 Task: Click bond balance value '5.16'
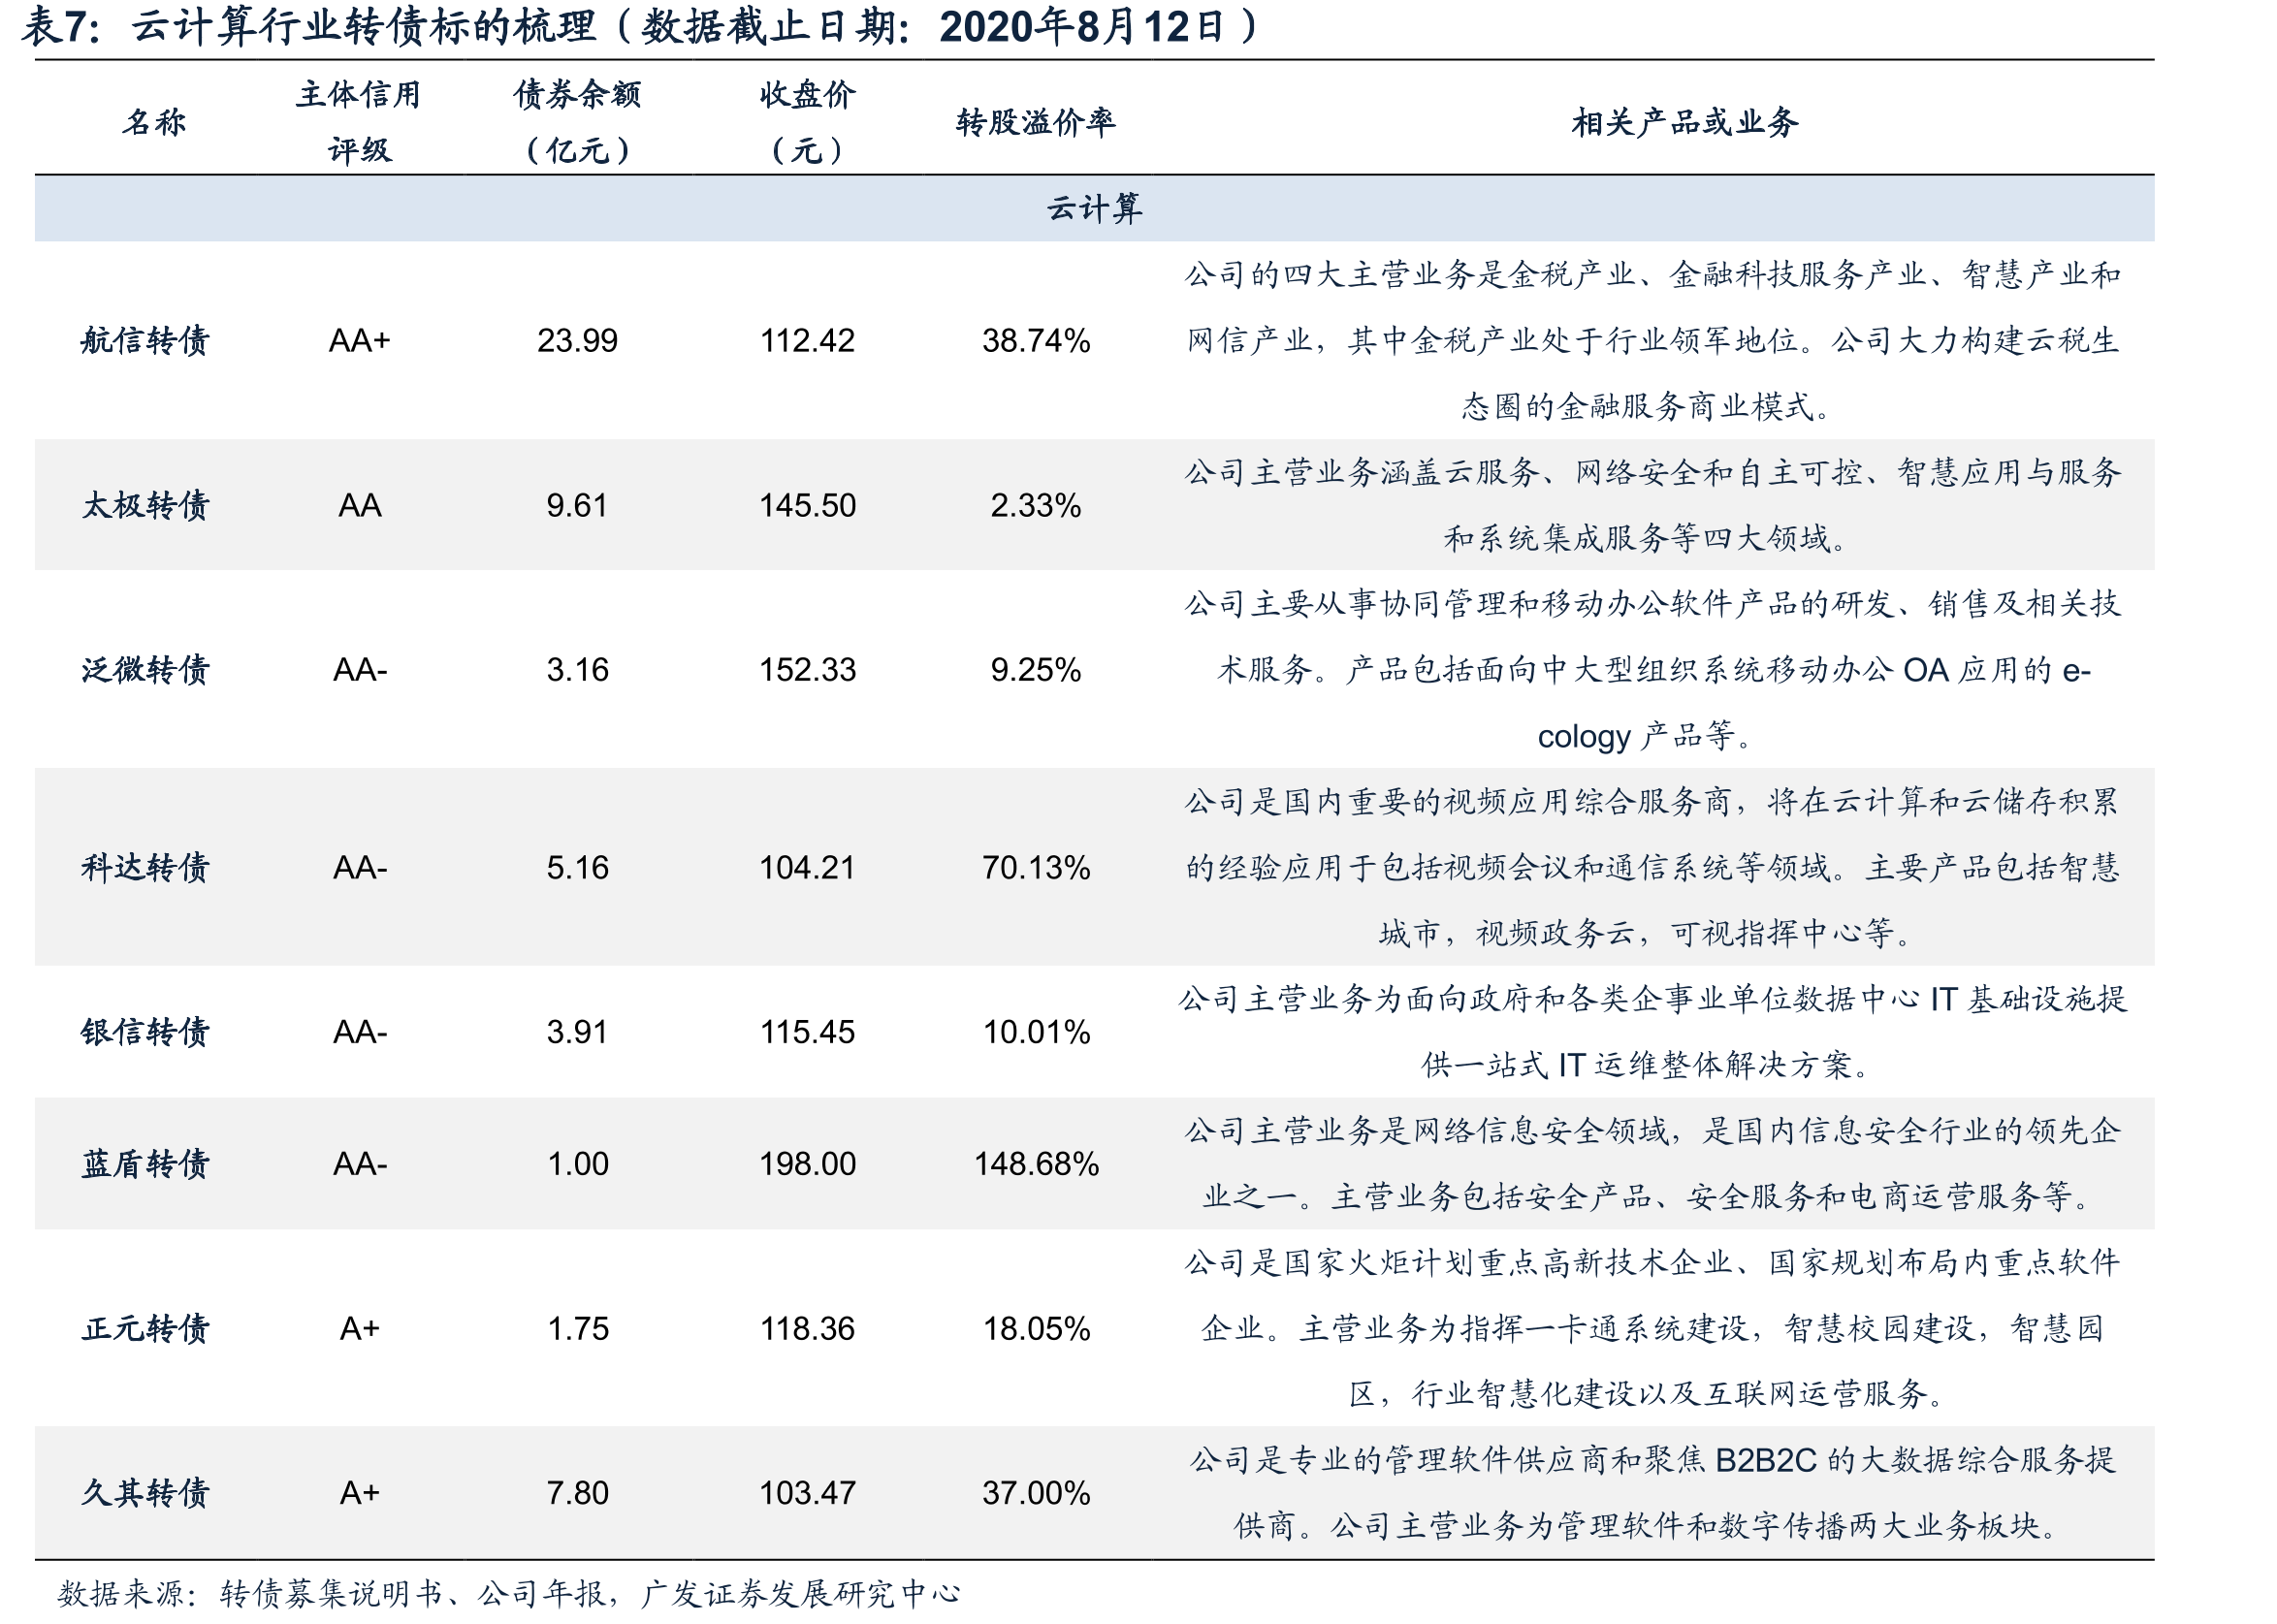tap(577, 867)
